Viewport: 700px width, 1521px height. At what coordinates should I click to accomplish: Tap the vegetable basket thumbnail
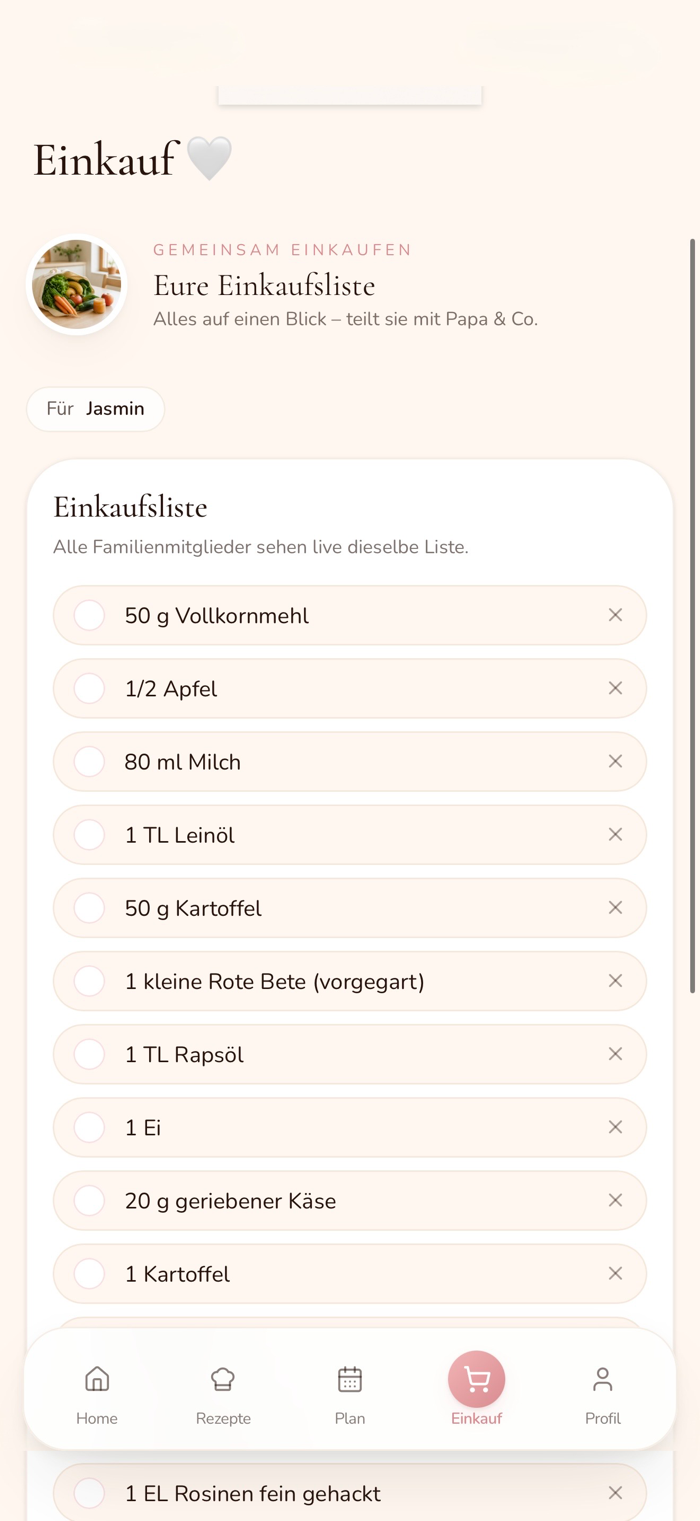77,284
